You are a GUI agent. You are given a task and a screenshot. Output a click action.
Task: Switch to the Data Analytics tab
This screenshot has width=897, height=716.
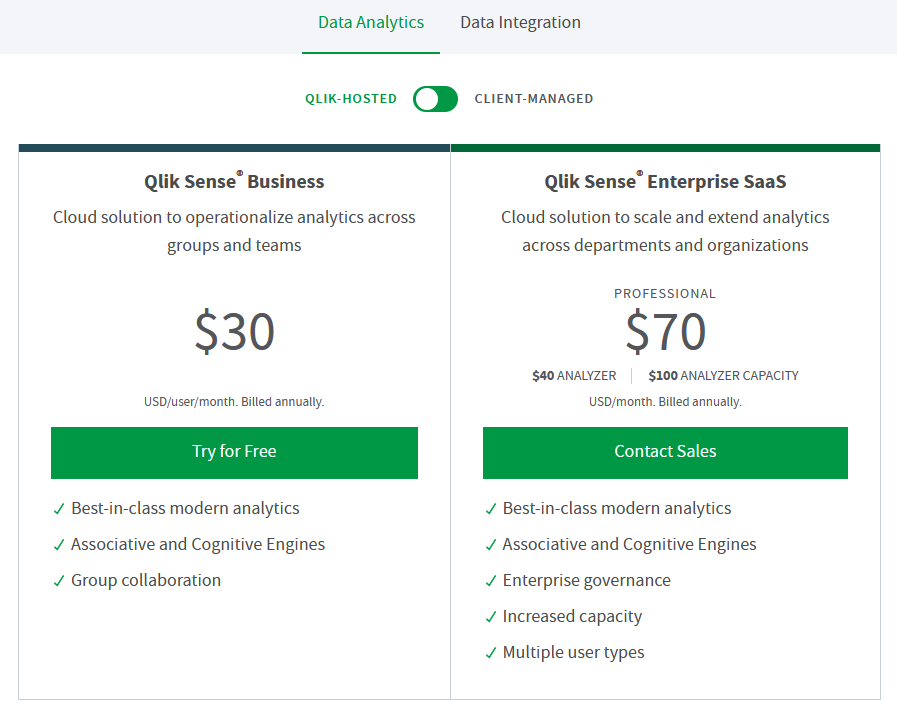coord(371,23)
